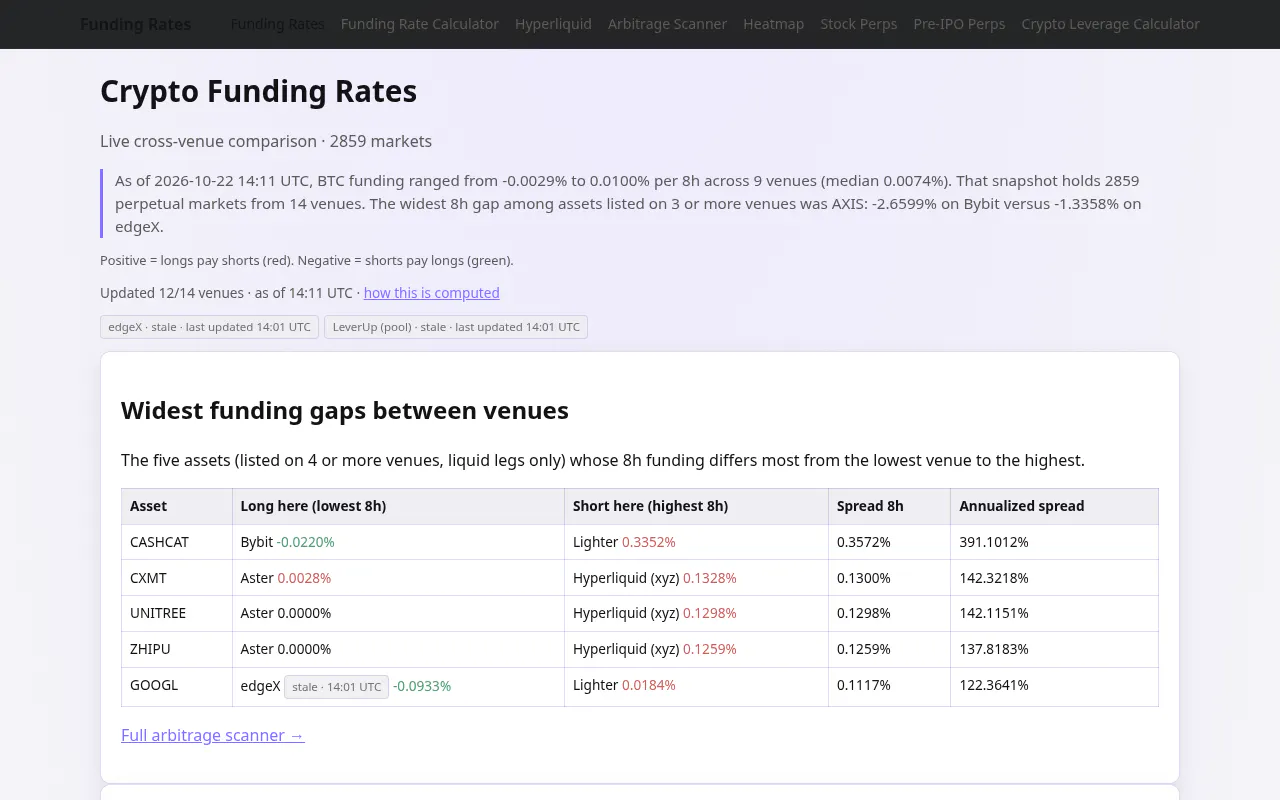1280x800 pixels.
Task: Open the Funding Rates nav link beside Funding Rate Calculator
Action: pos(278,24)
